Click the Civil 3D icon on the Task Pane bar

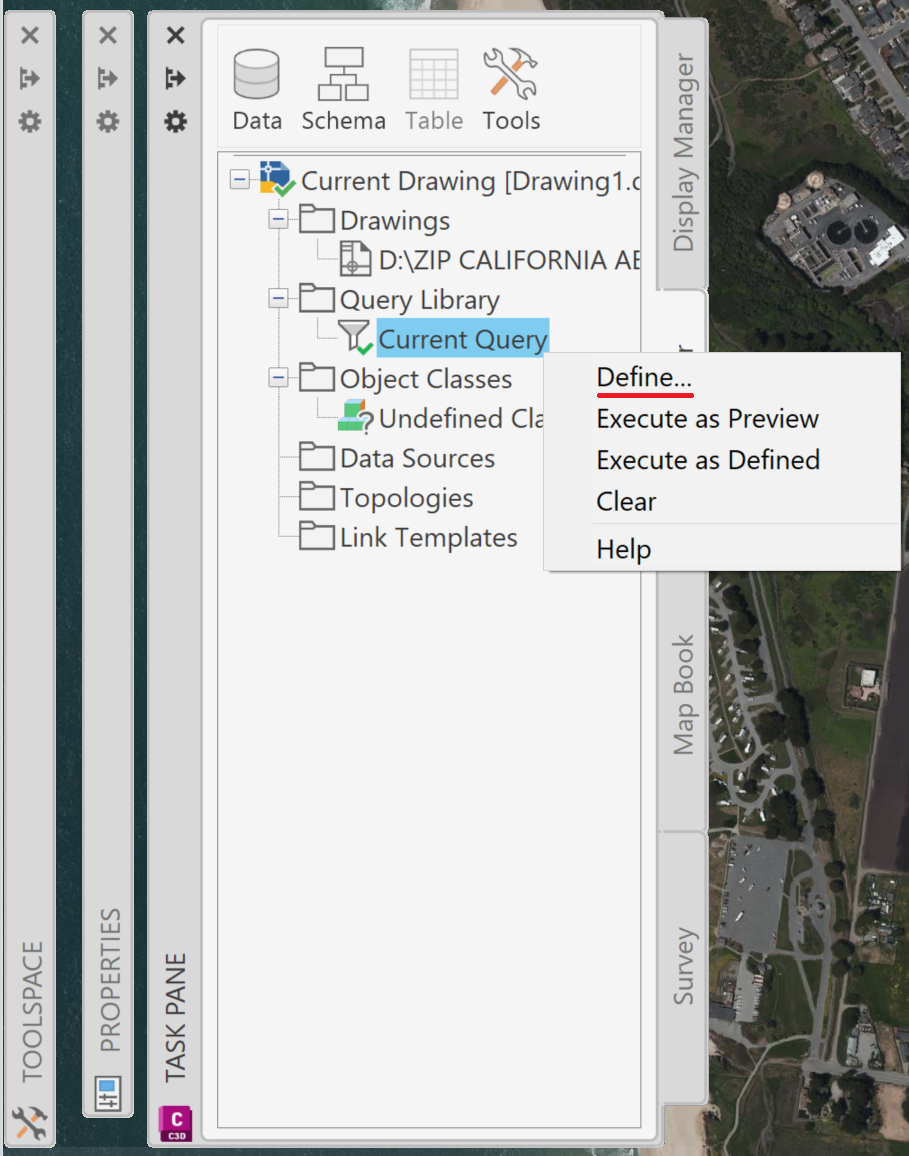coord(174,1122)
